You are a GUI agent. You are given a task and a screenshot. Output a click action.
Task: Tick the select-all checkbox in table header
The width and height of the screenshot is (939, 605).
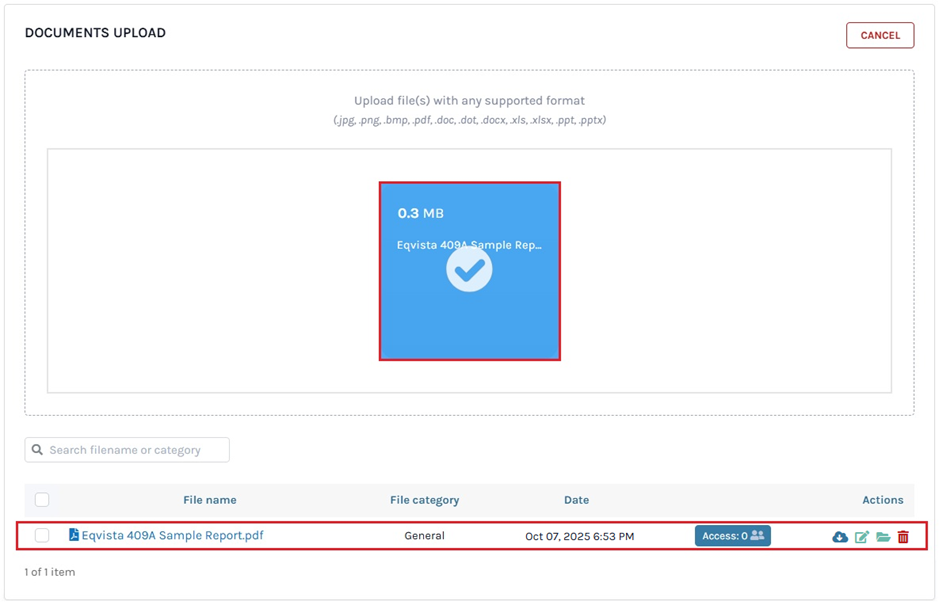click(42, 500)
